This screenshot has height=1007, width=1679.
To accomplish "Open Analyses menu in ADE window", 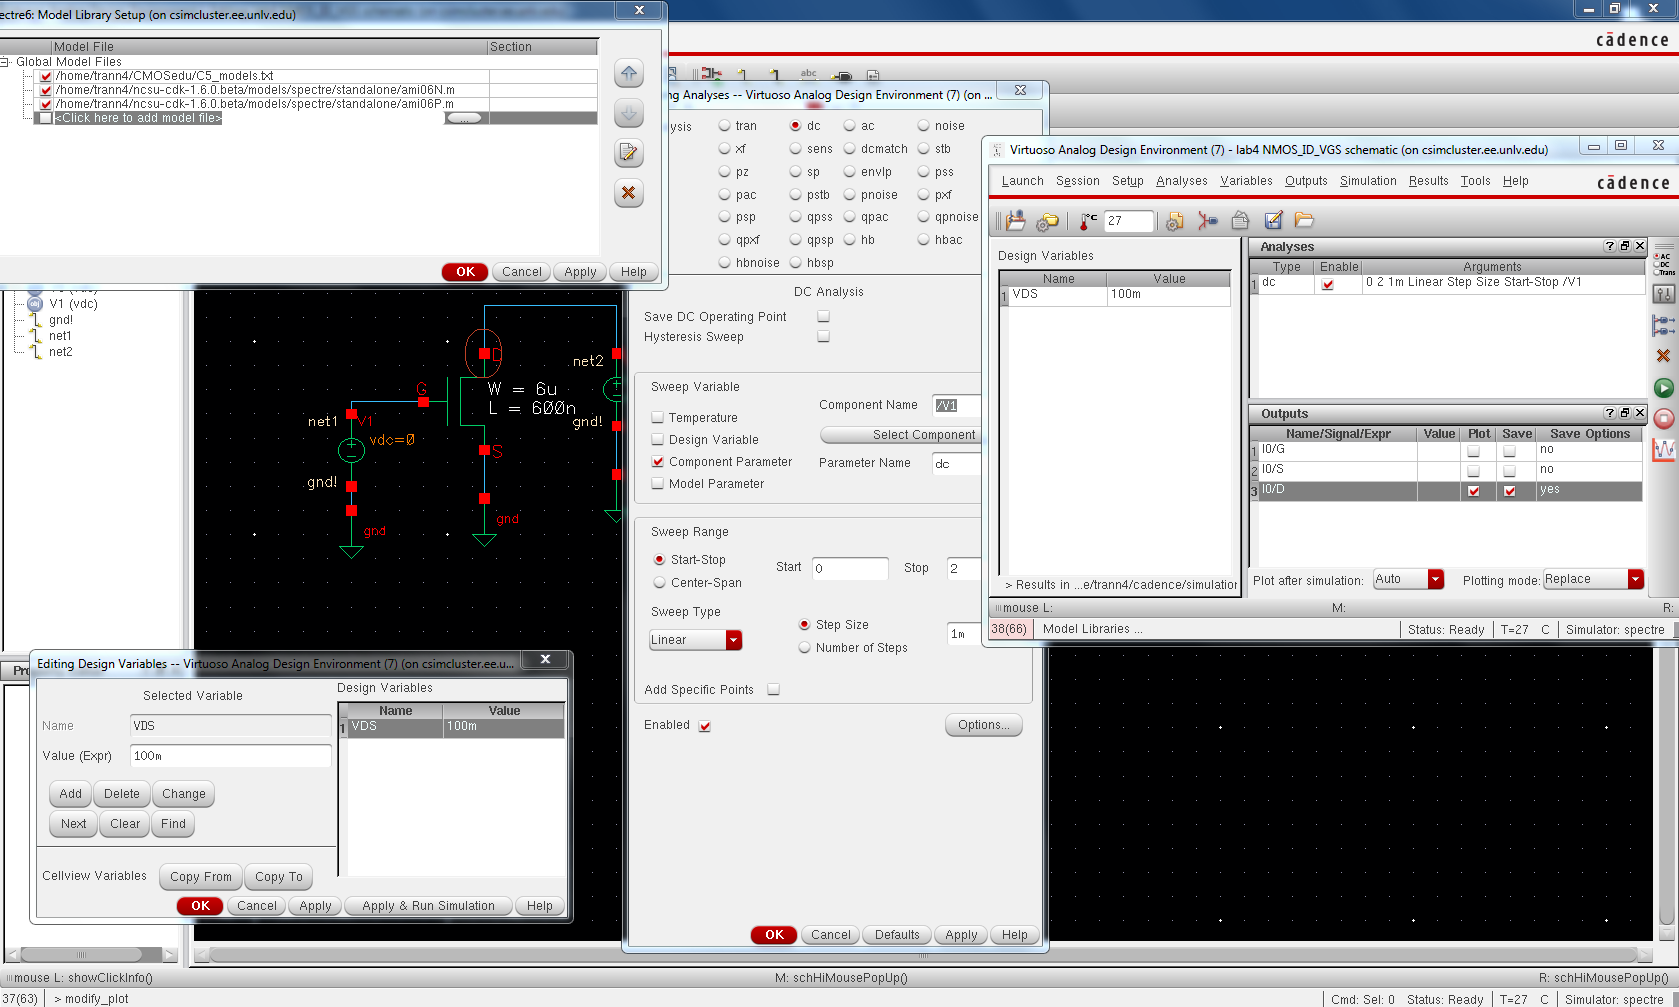I will [x=1181, y=181].
